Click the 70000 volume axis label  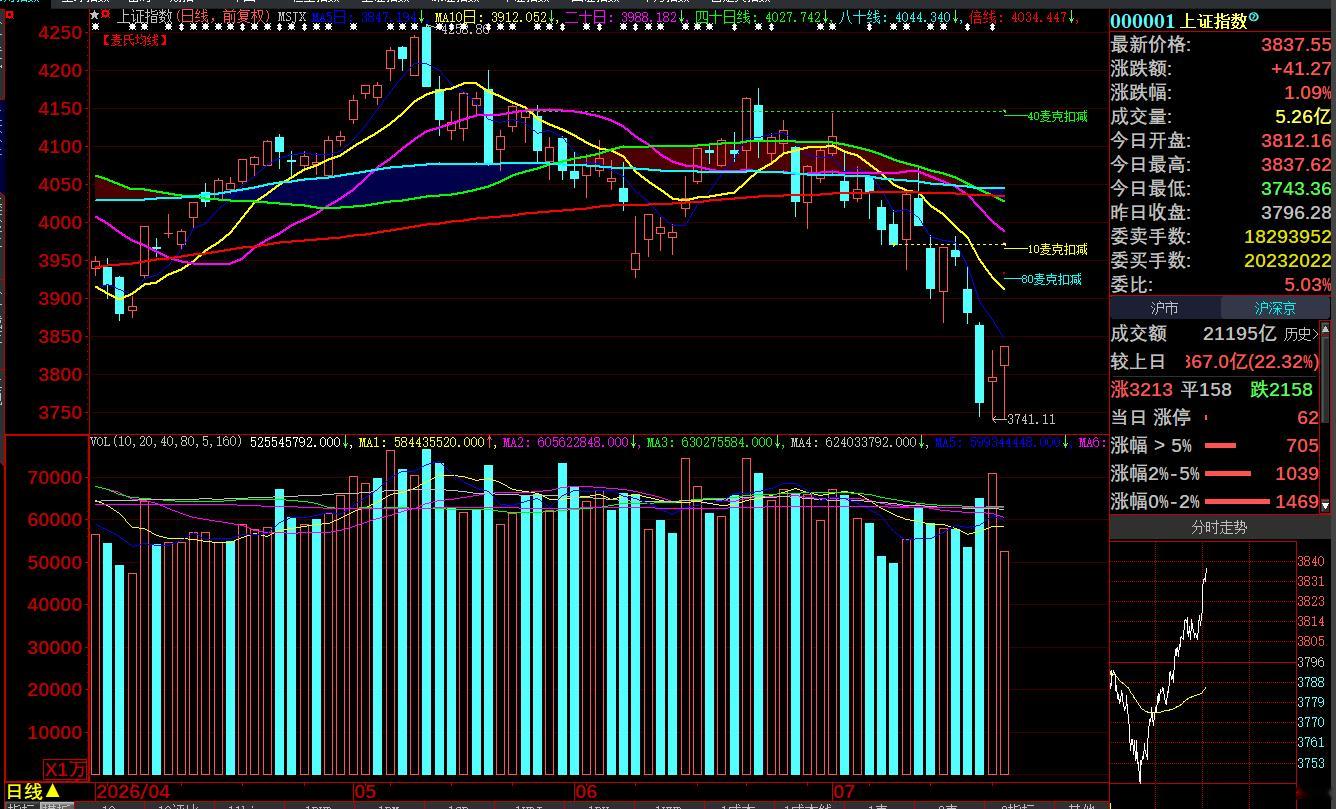tap(55, 478)
